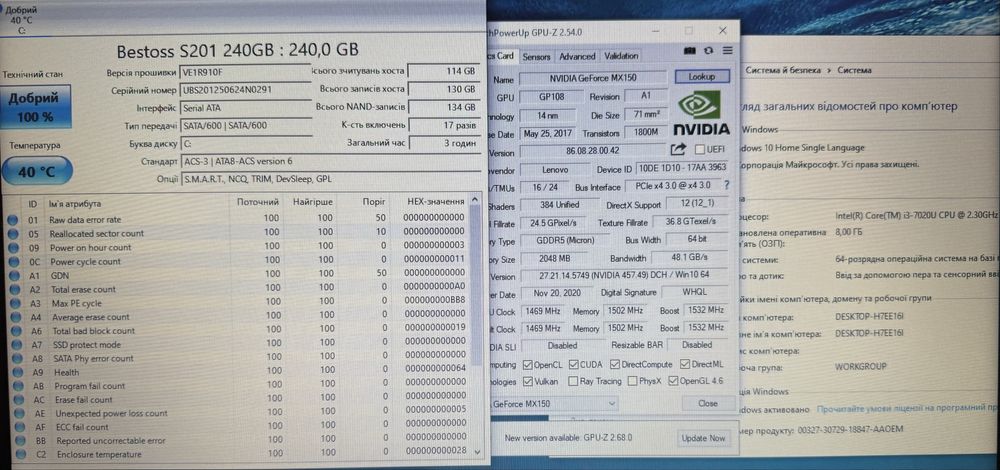Toggle the OpenGL 4.6 checkbox

pos(673,381)
